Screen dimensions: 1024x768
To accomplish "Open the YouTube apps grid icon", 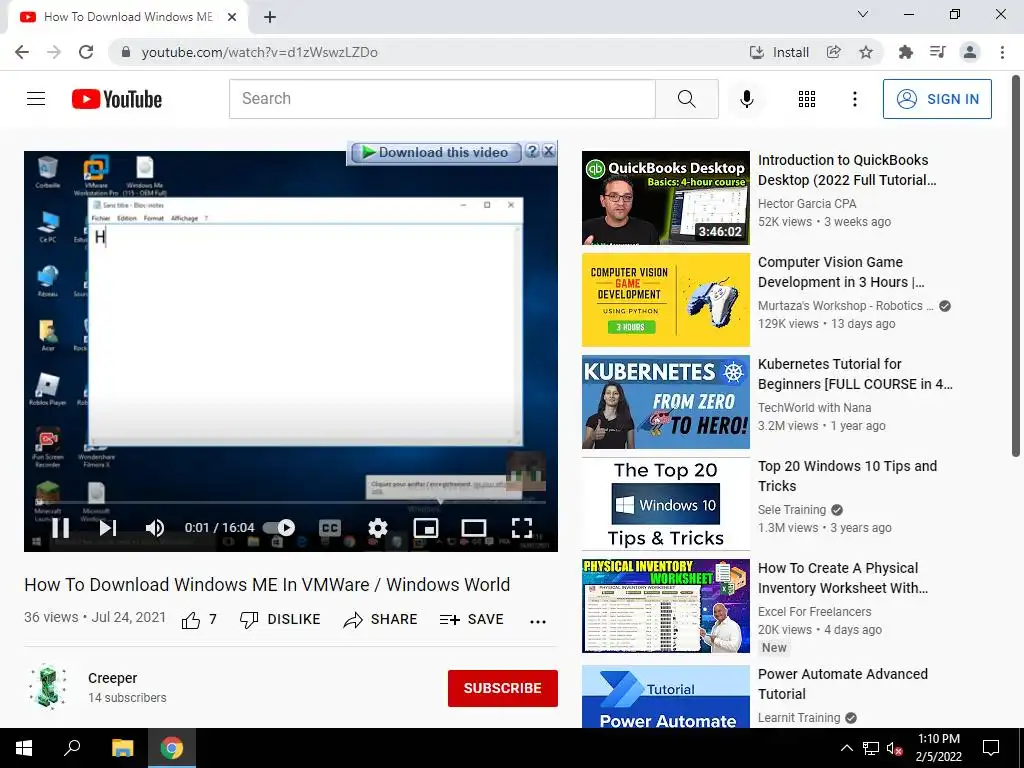I will click(807, 99).
